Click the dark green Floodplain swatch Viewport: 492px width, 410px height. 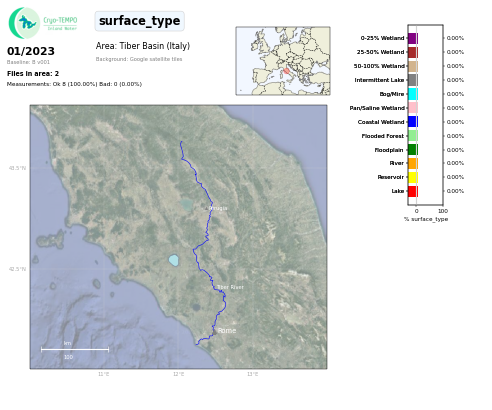413,150
